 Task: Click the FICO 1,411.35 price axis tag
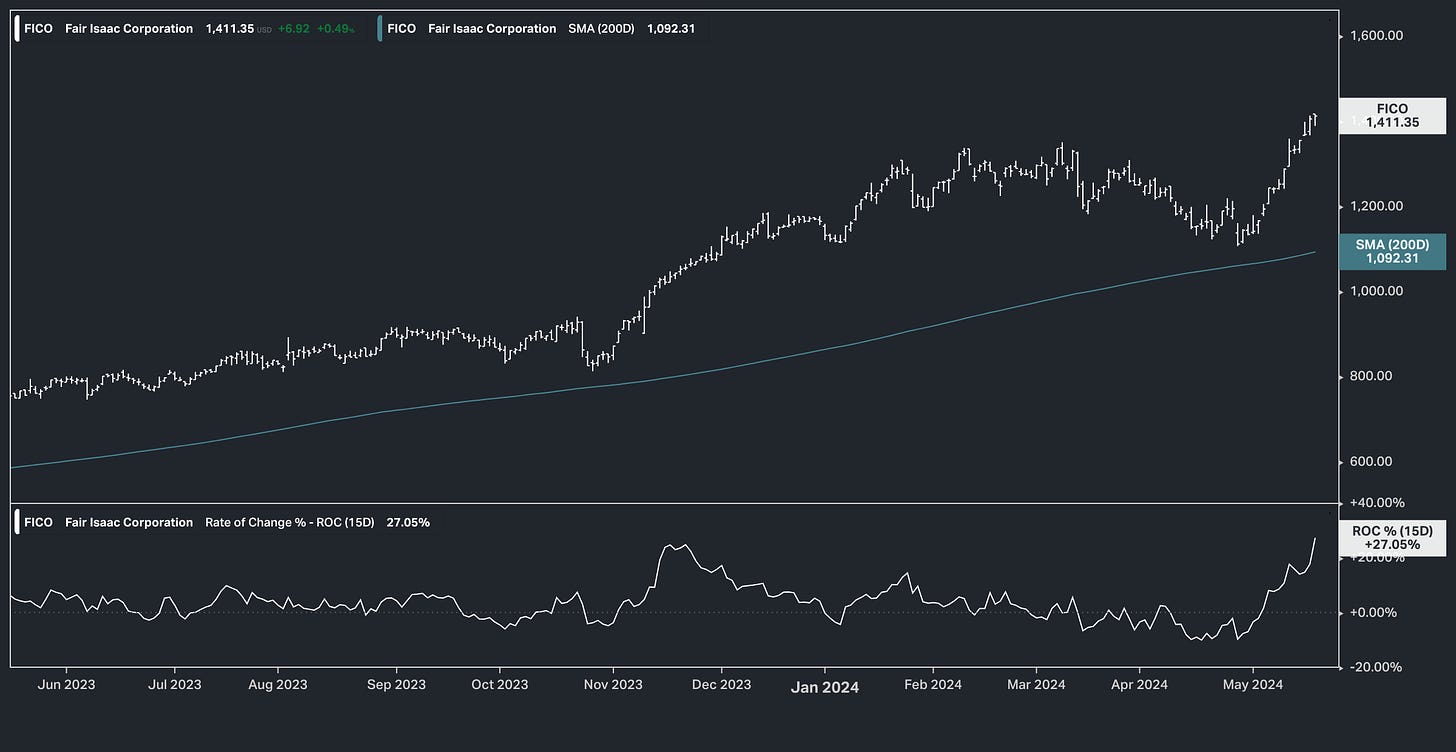(x=1392, y=116)
